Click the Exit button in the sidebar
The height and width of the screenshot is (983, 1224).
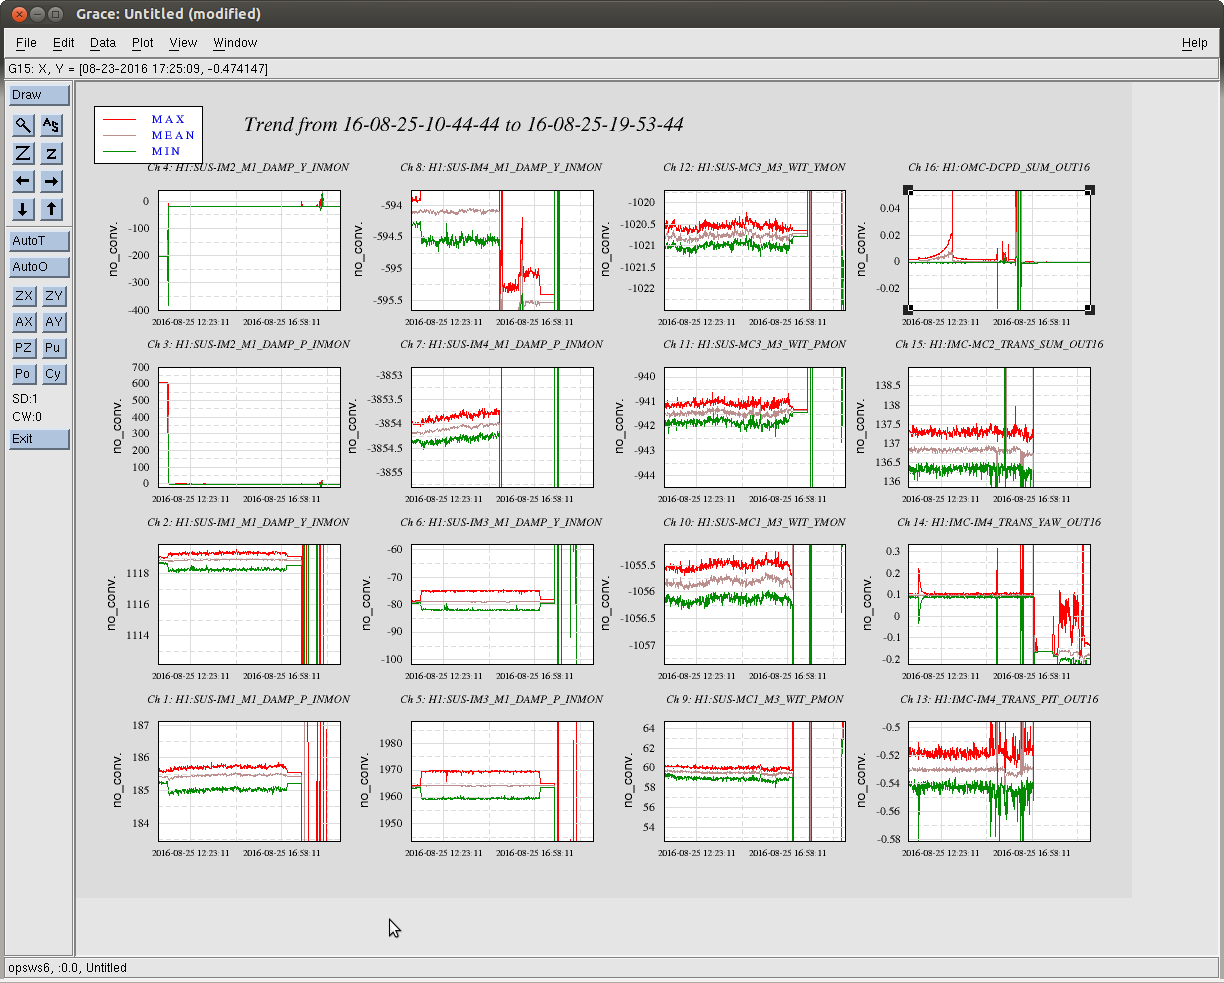pyautogui.click(x=40, y=439)
